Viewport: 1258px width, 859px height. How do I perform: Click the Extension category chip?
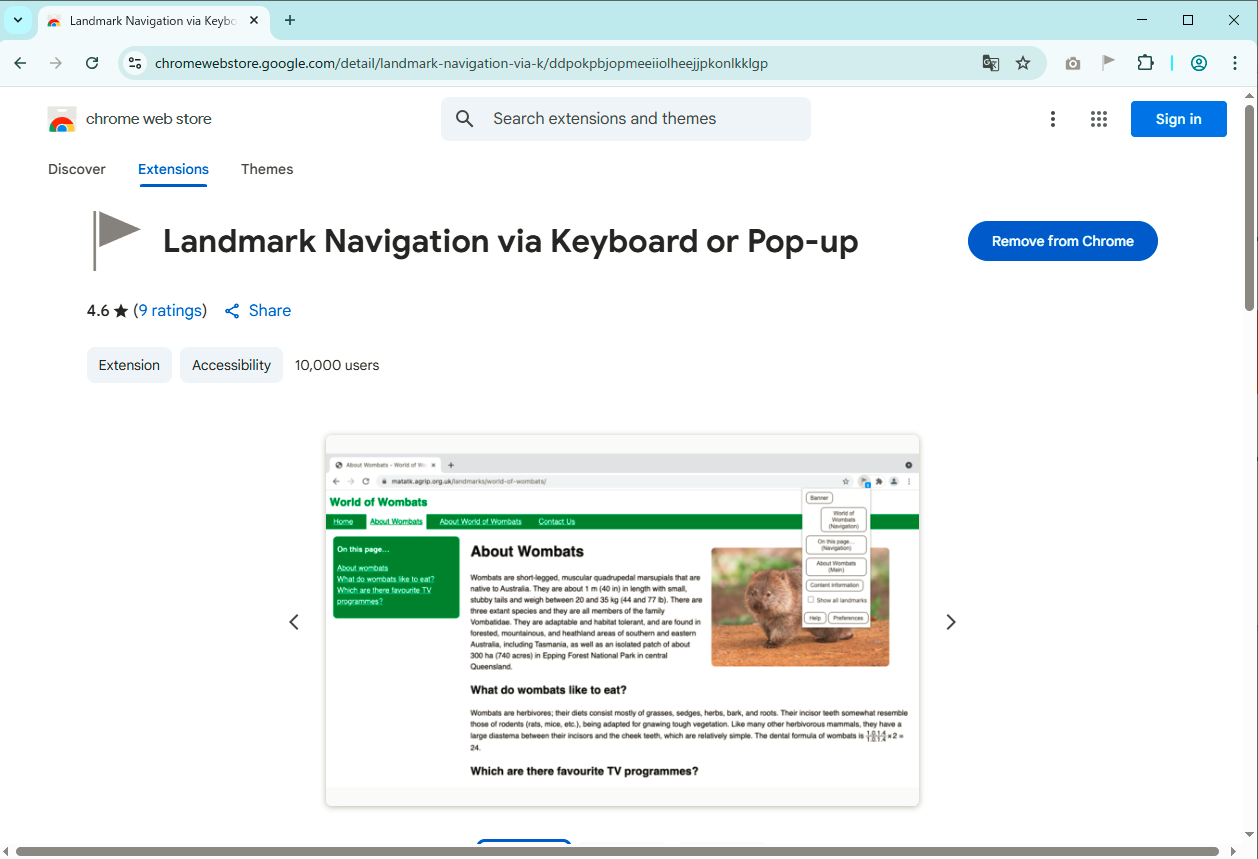pos(129,365)
